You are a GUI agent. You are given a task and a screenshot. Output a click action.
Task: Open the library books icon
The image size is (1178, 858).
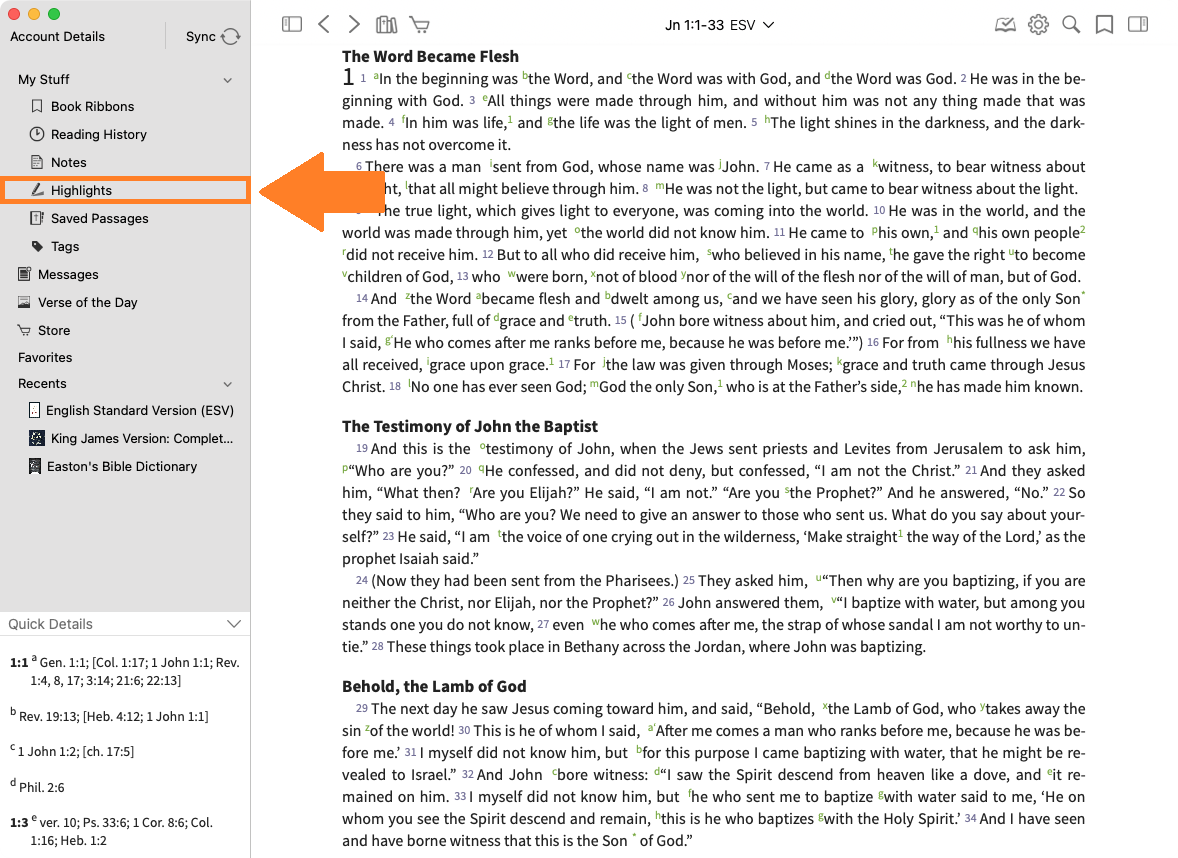pyautogui.click(x=386, y=25)
